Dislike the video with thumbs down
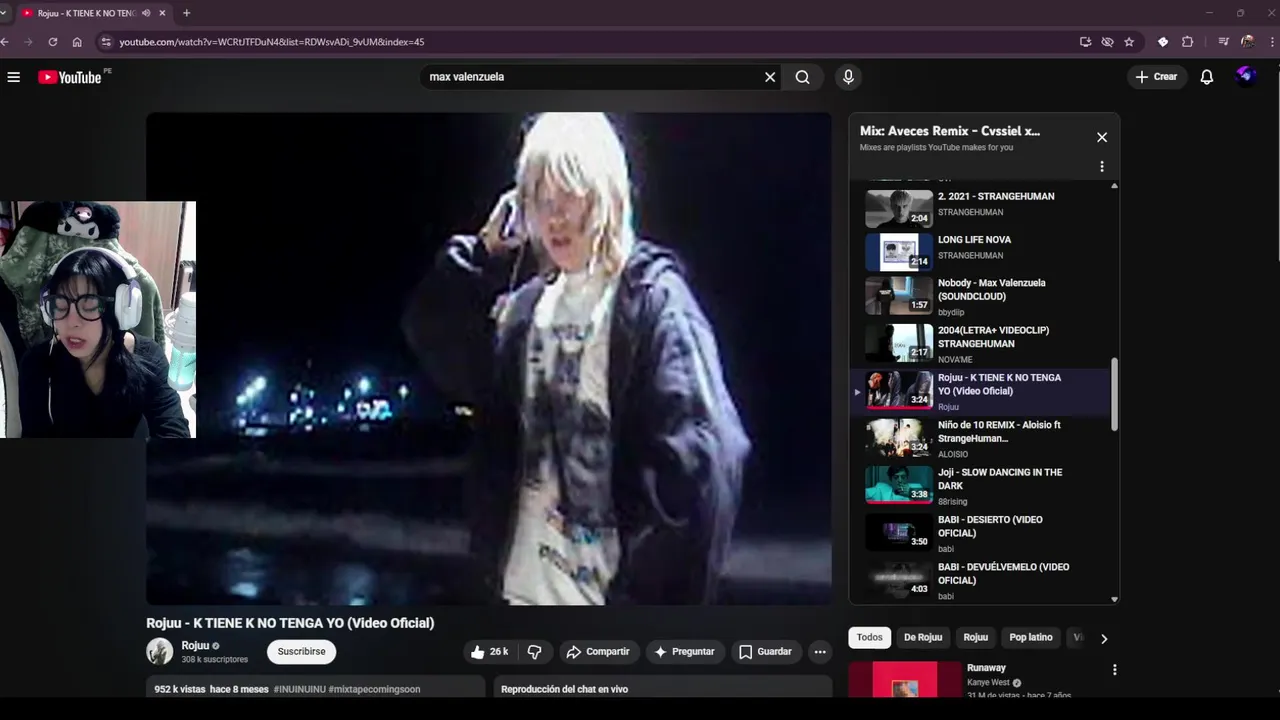1280x720 pixels. tap(535, 652)
